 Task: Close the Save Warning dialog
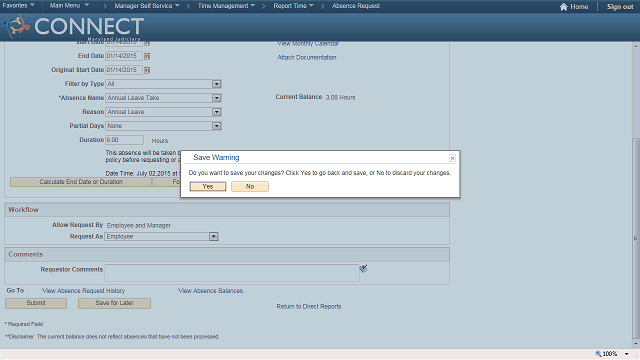click(x=452, y=158)
